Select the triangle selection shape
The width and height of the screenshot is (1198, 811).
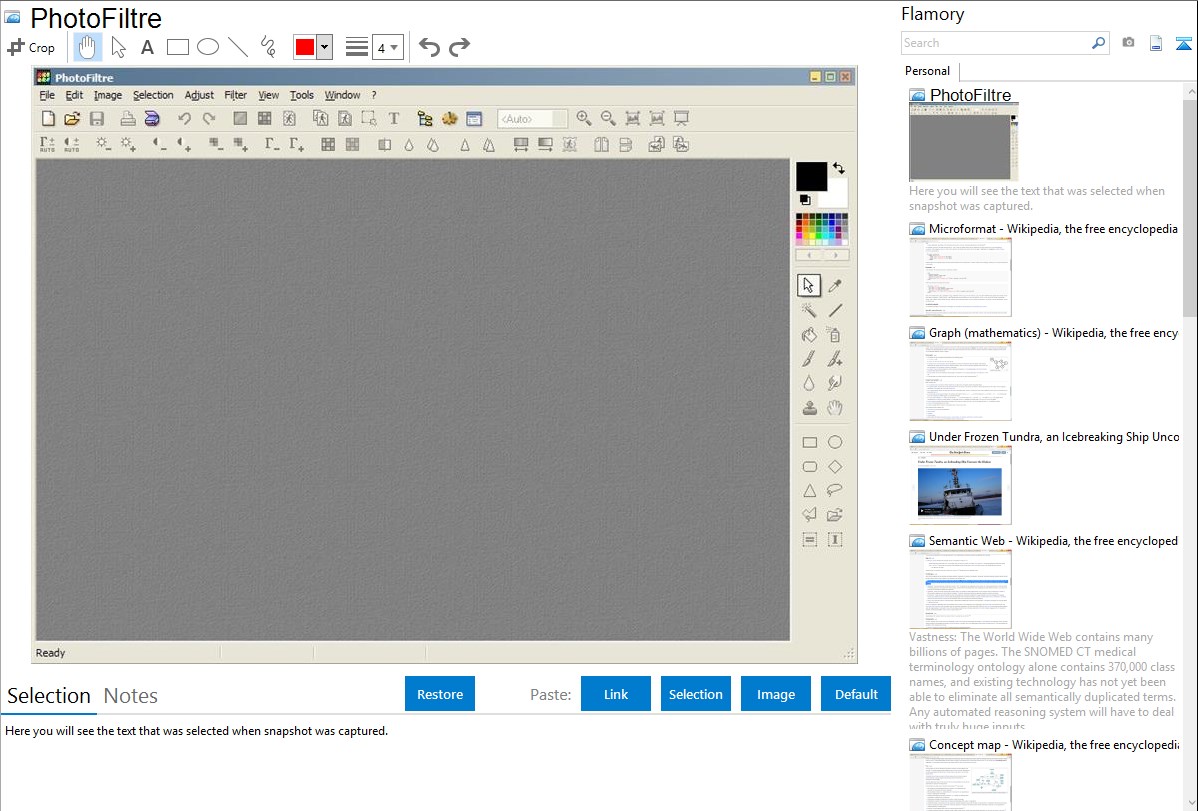(810, 491)
